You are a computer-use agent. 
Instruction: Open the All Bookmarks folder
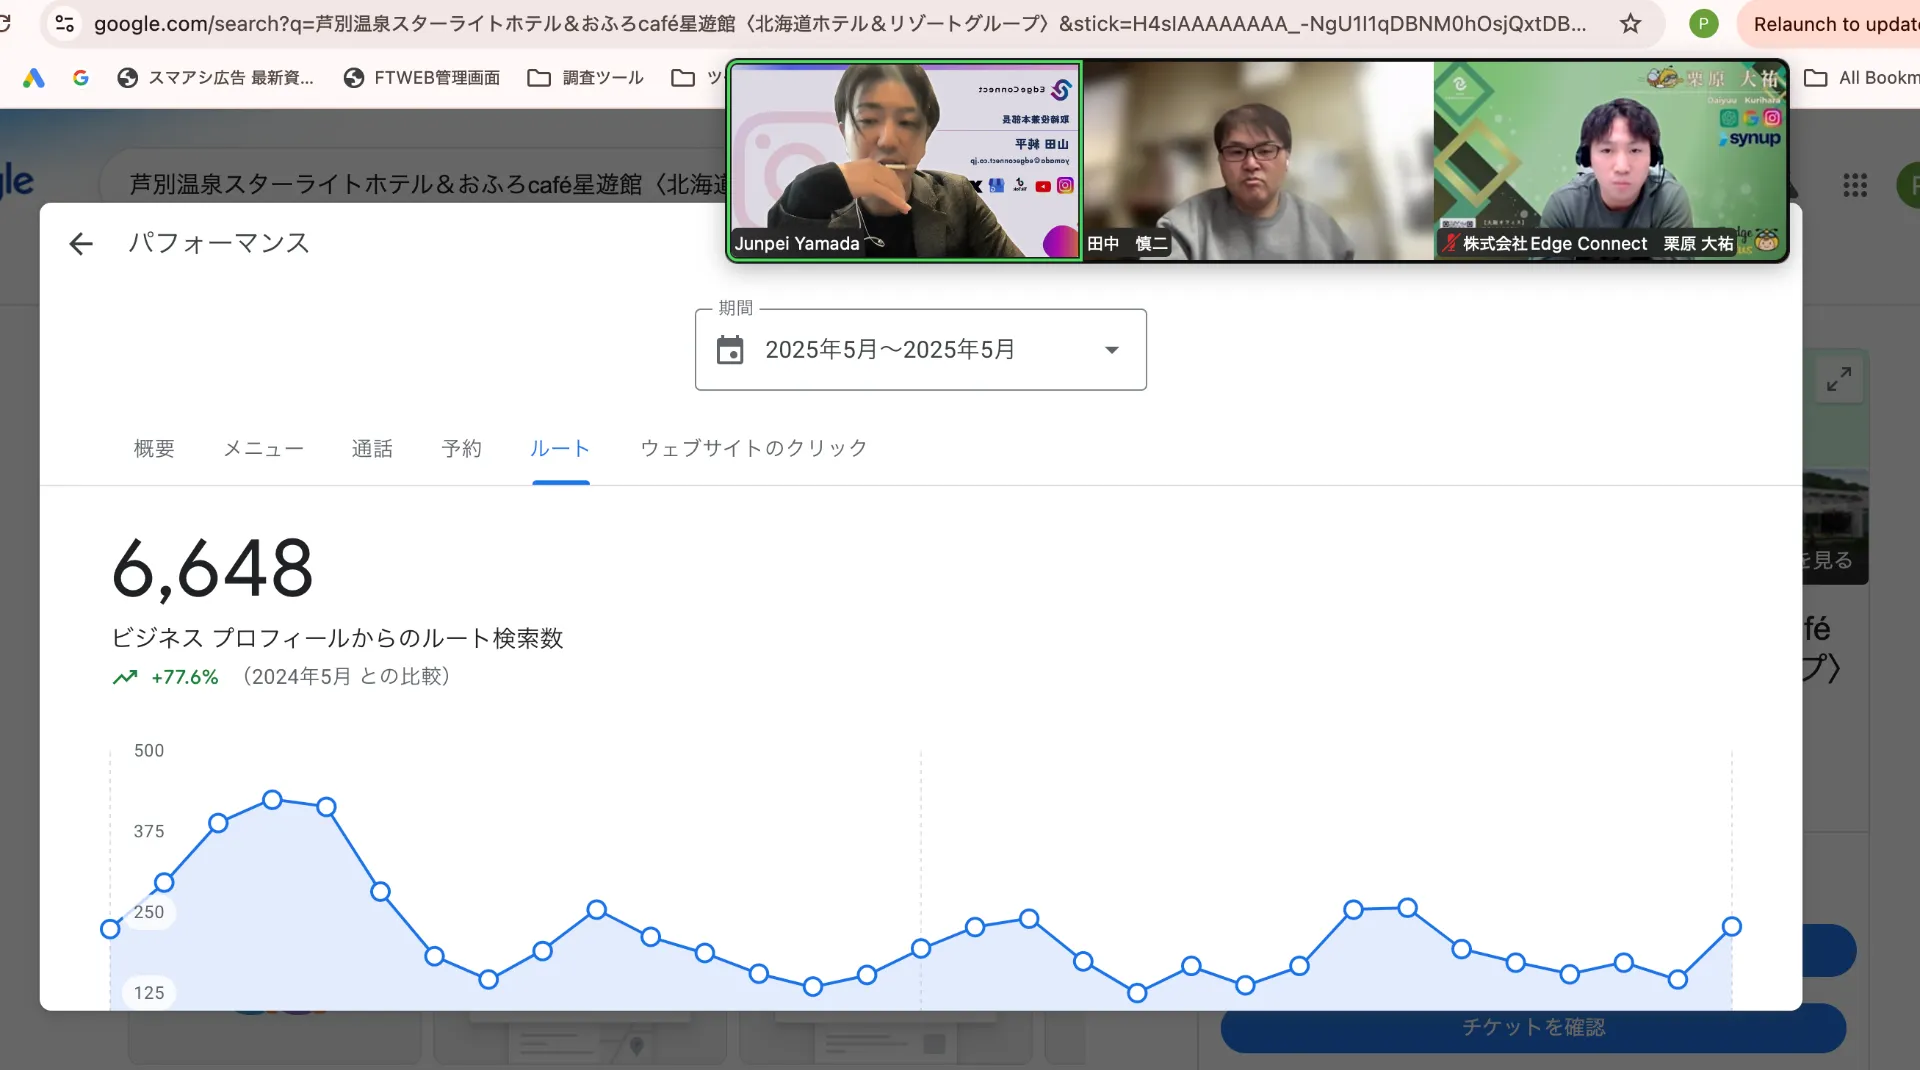point(1862,78)
